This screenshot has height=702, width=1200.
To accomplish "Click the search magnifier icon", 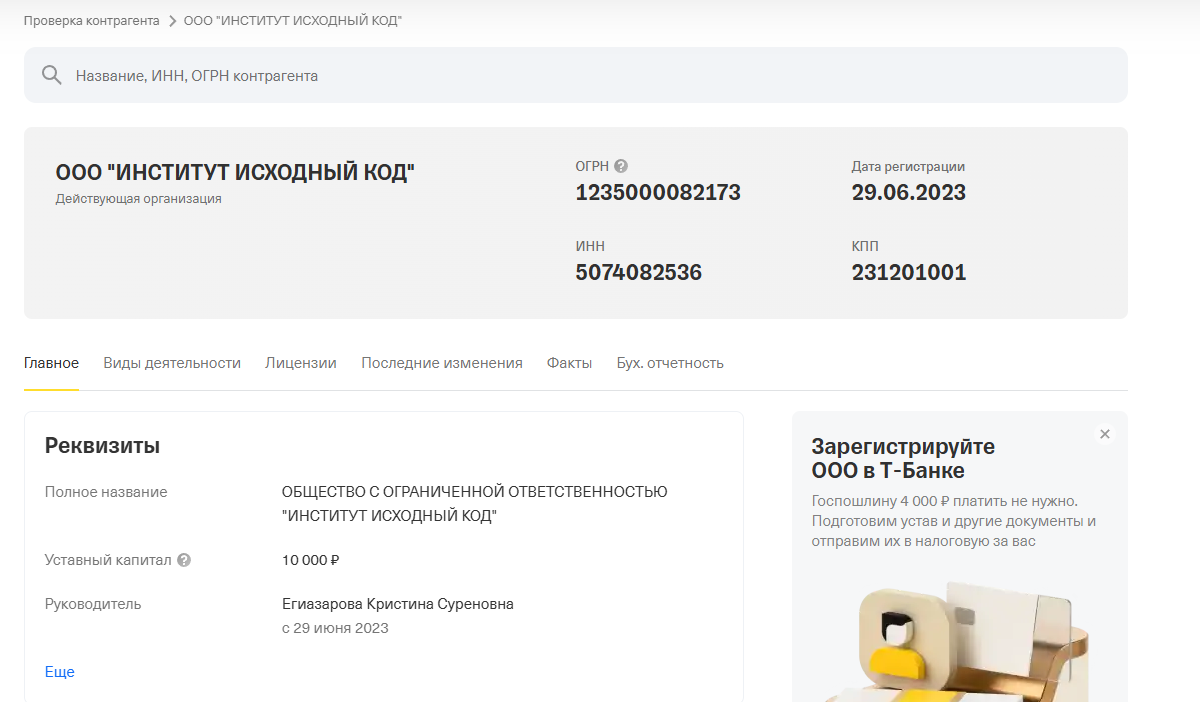I will (50, 74).
